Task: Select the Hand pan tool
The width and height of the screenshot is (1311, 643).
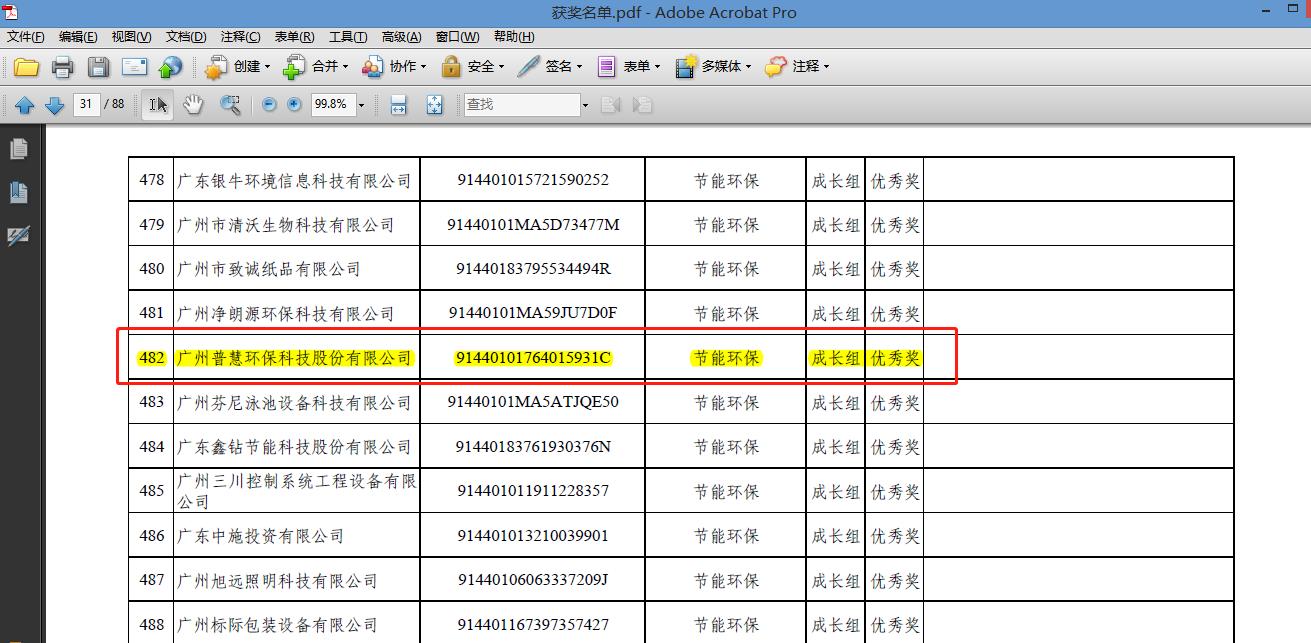Action: (193, 104)
